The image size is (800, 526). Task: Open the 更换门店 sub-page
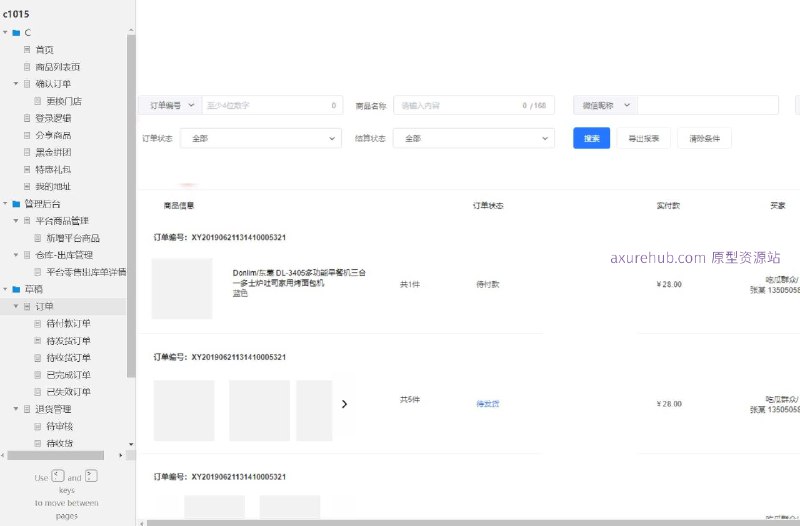pos(64,101)
